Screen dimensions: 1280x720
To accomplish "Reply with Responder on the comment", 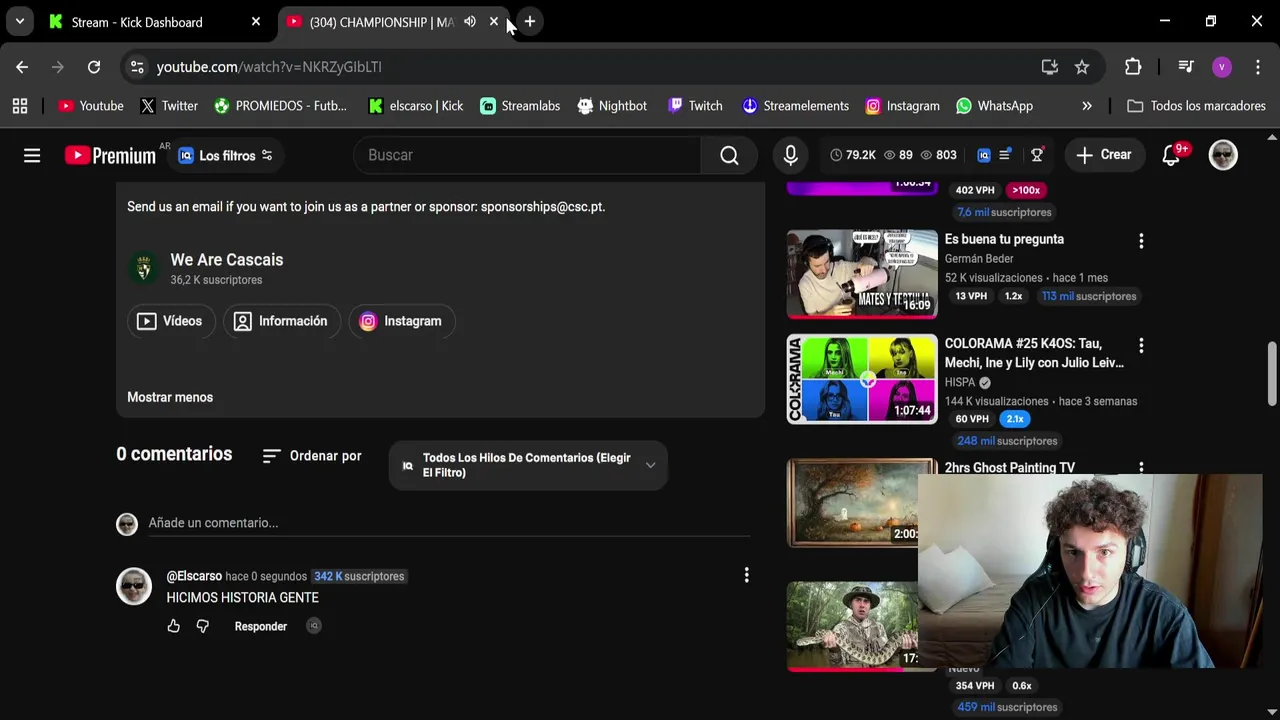I will coord(261,626).
